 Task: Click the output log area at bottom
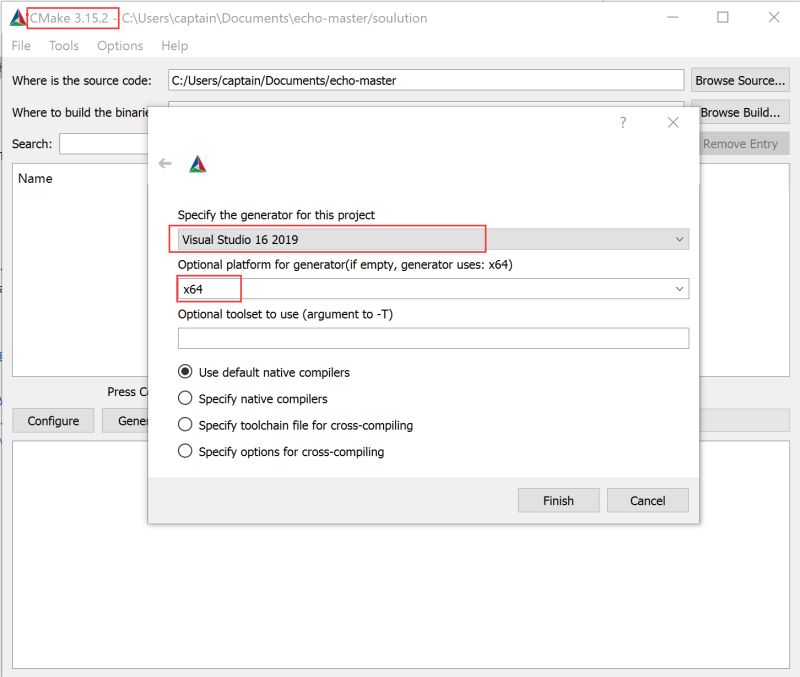pyautogui.click(x=401, y=555)
